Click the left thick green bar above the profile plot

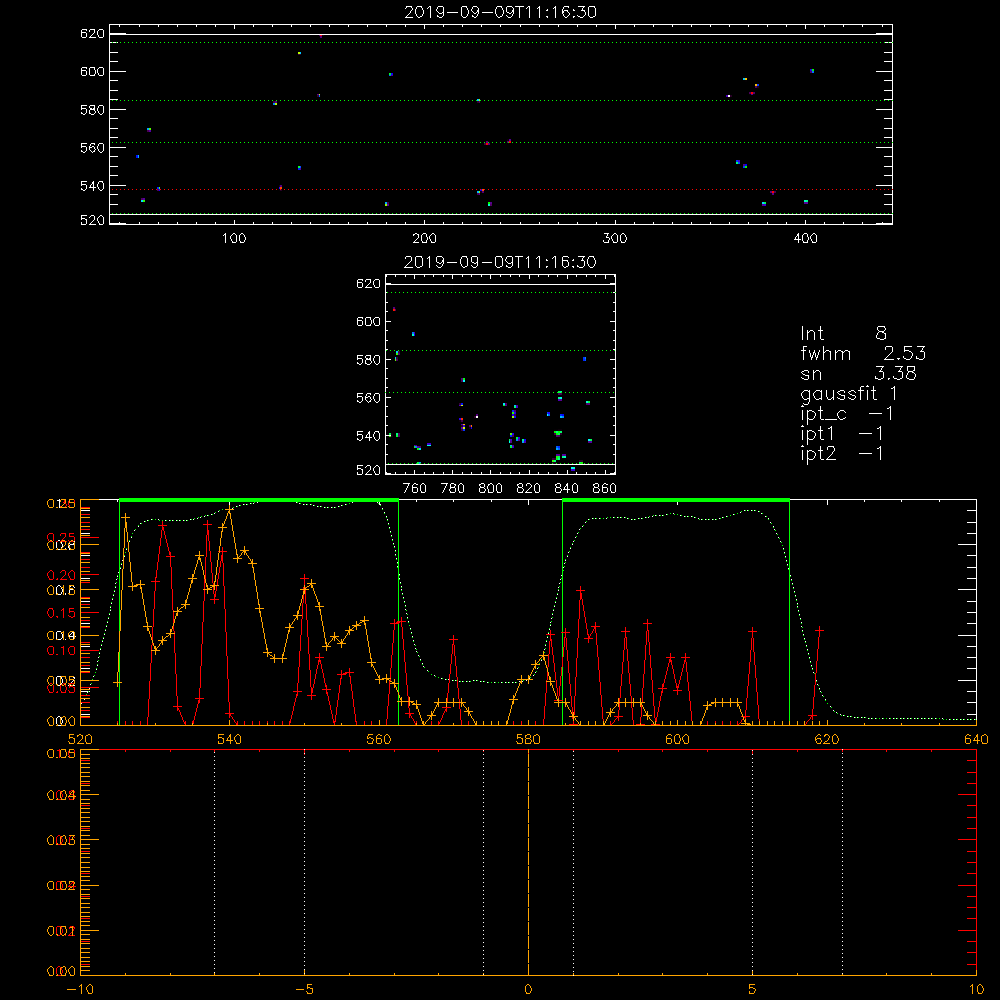tap(259, 501)
